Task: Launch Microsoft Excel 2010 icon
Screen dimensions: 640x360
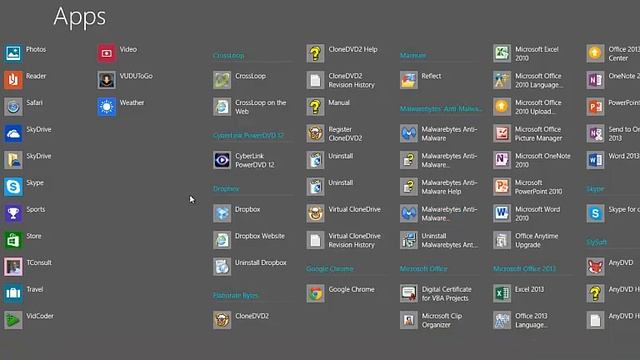Action: point(502,53)
